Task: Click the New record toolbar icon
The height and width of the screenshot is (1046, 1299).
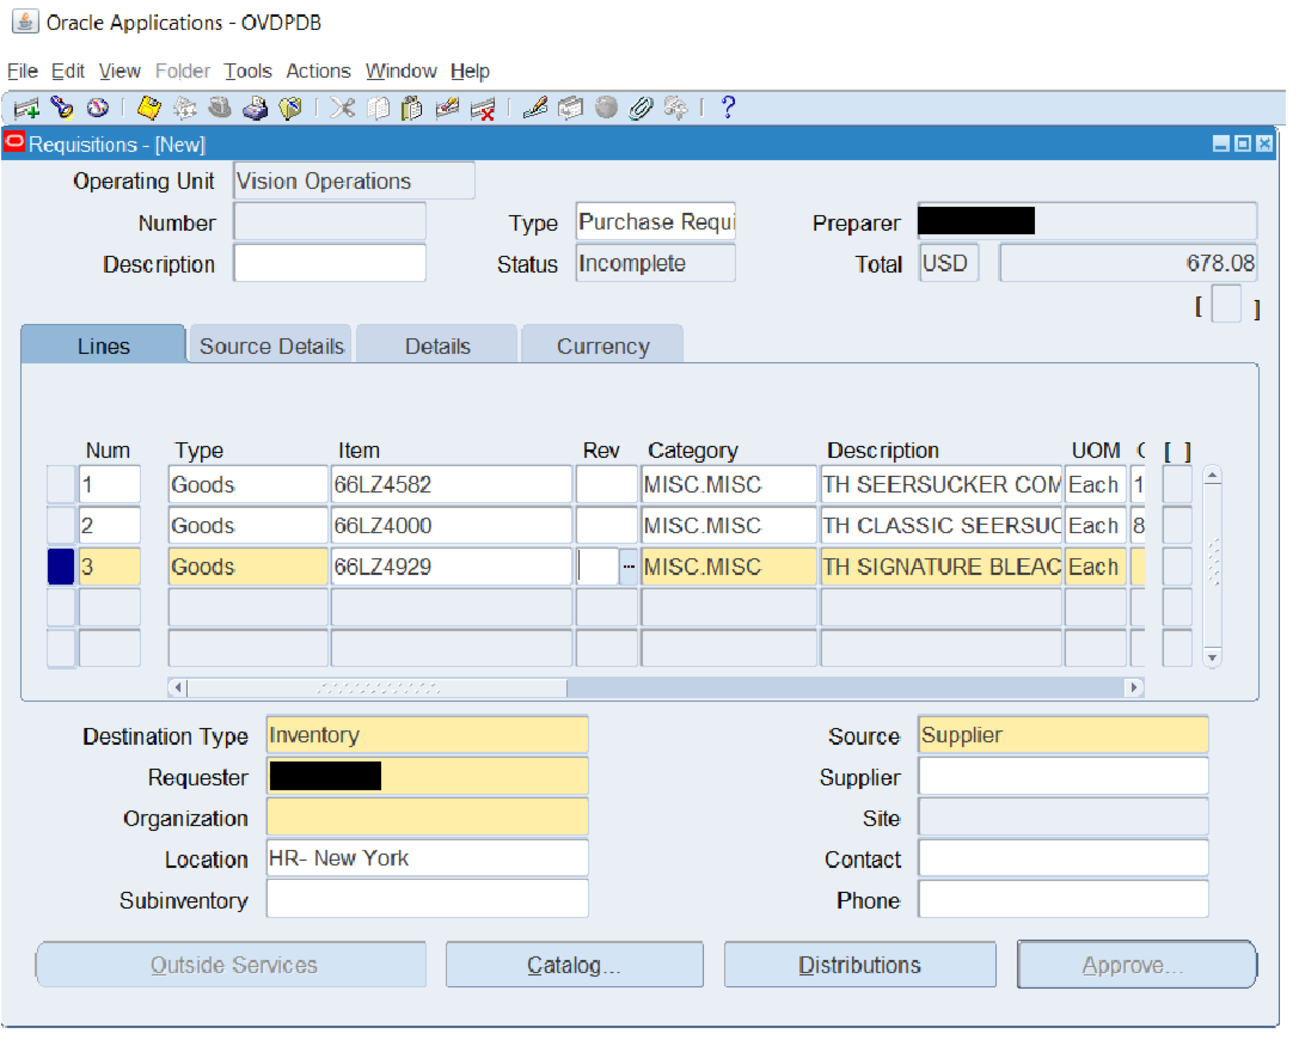Action: click(27, 108)
